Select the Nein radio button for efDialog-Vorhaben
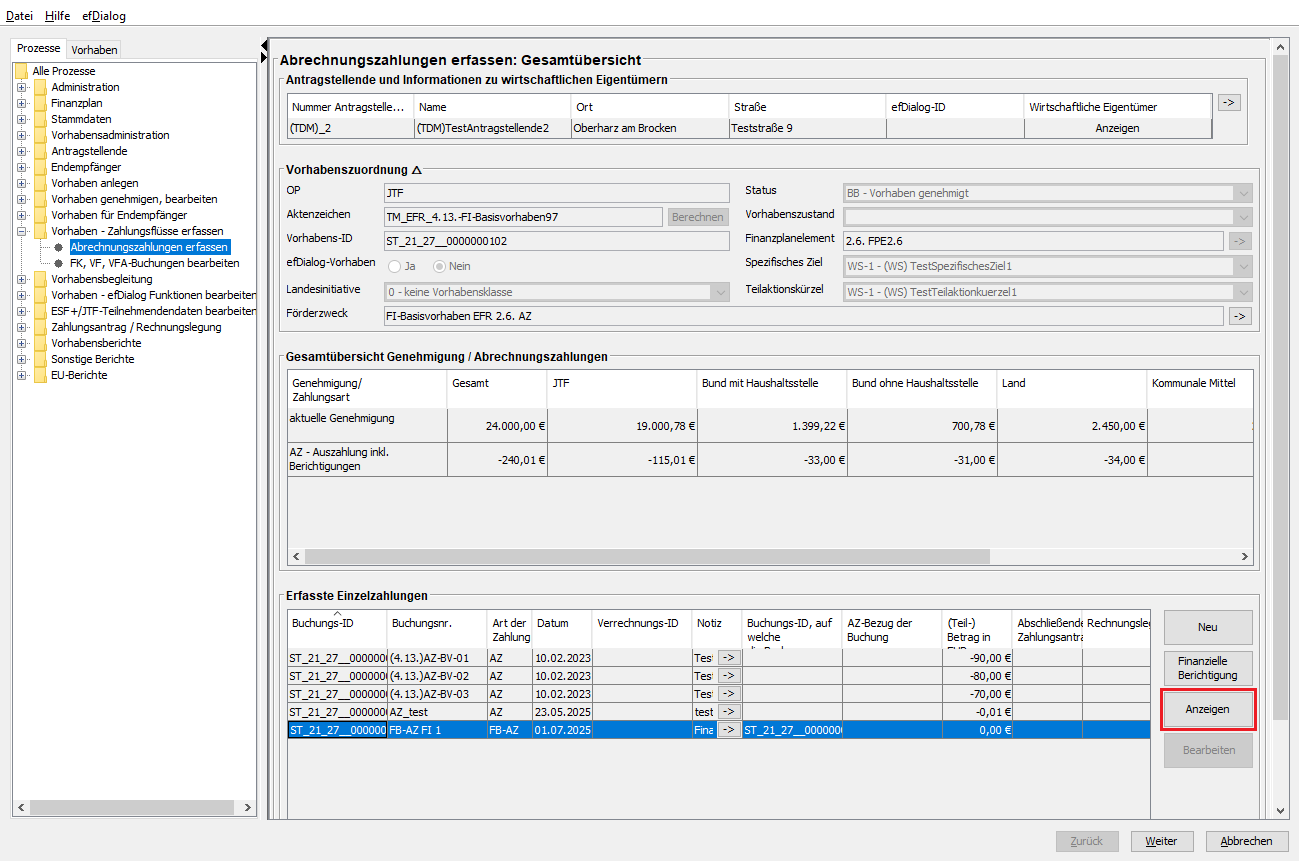This screenshot has height=861, width=1299. (440, 266)
